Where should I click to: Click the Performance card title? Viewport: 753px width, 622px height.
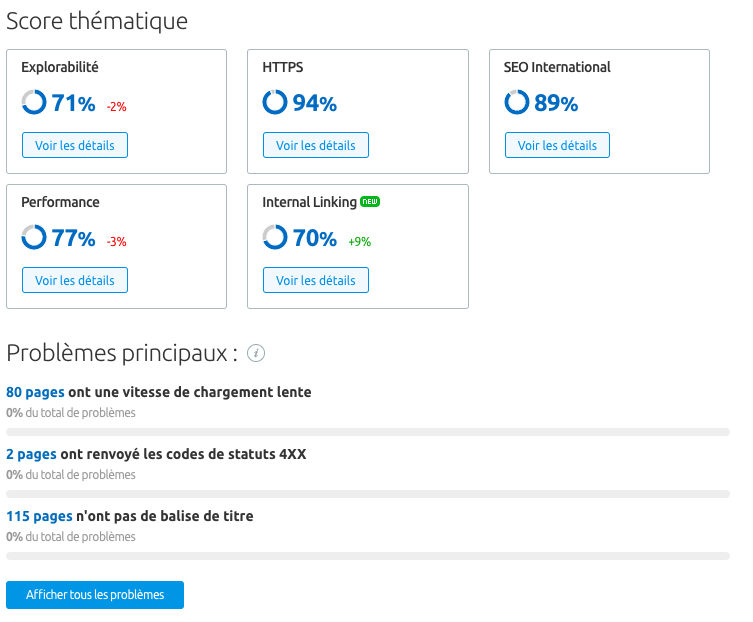[61, 202]
